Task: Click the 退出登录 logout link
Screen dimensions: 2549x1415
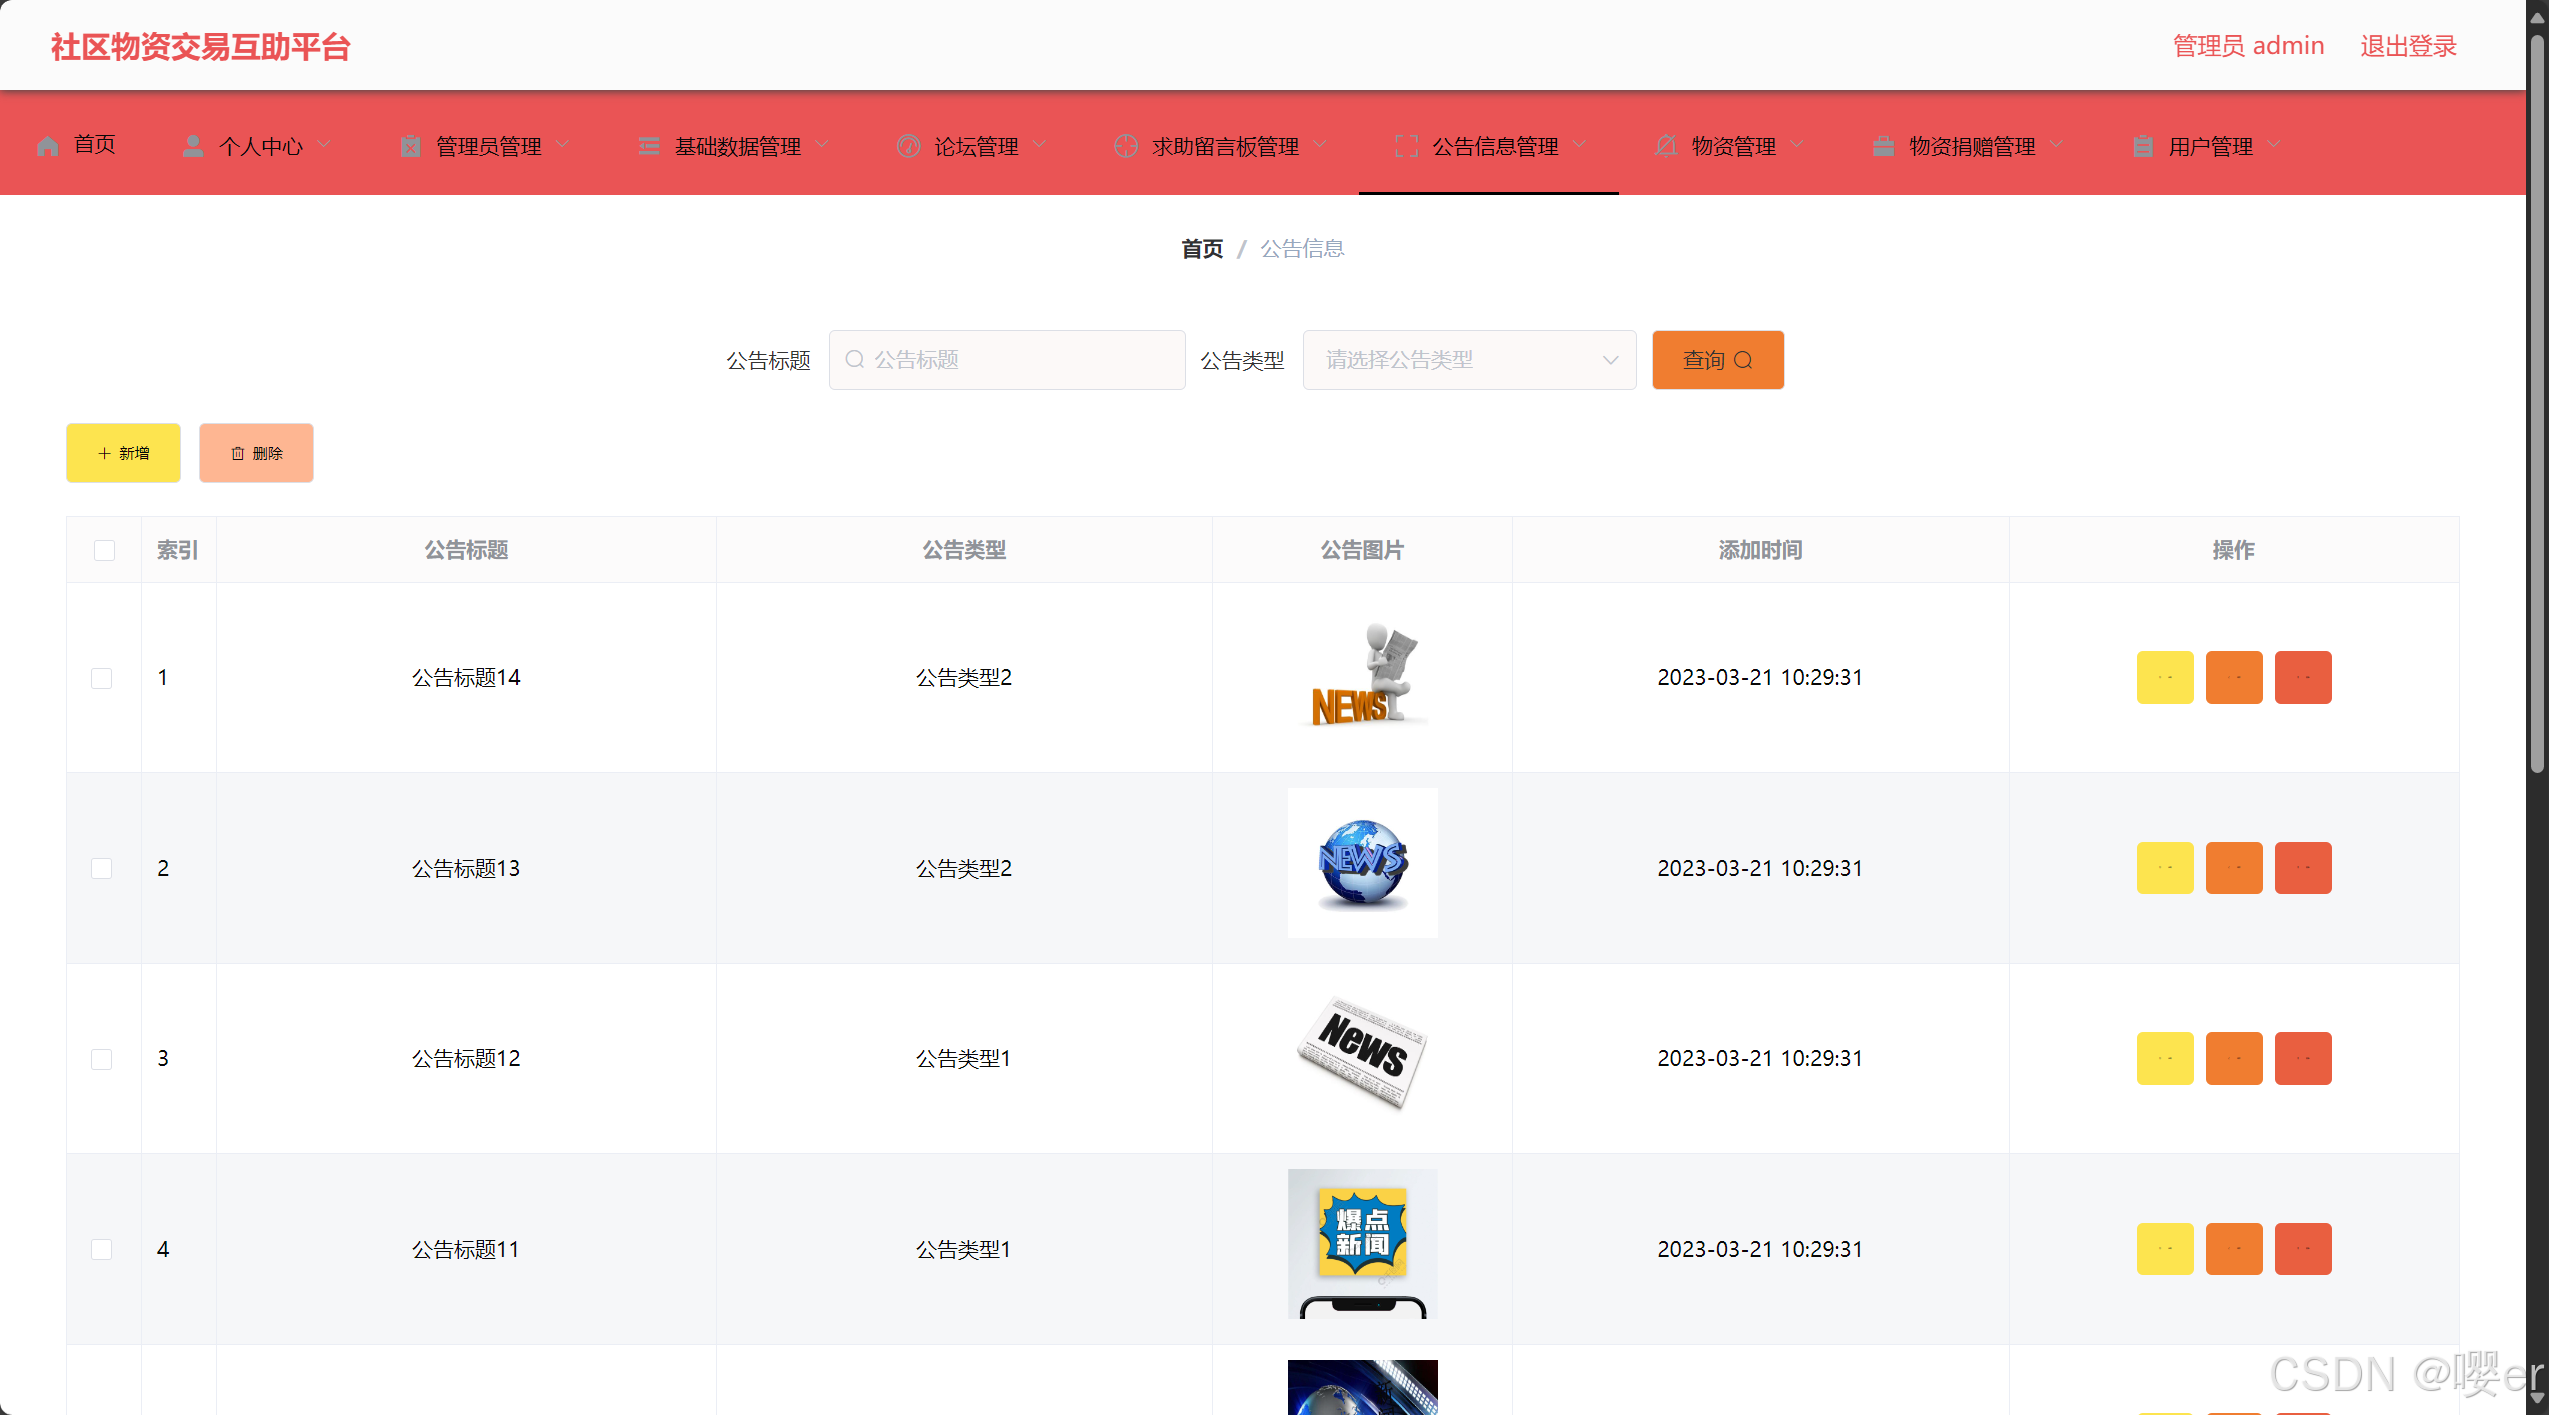Action: 2408,46
